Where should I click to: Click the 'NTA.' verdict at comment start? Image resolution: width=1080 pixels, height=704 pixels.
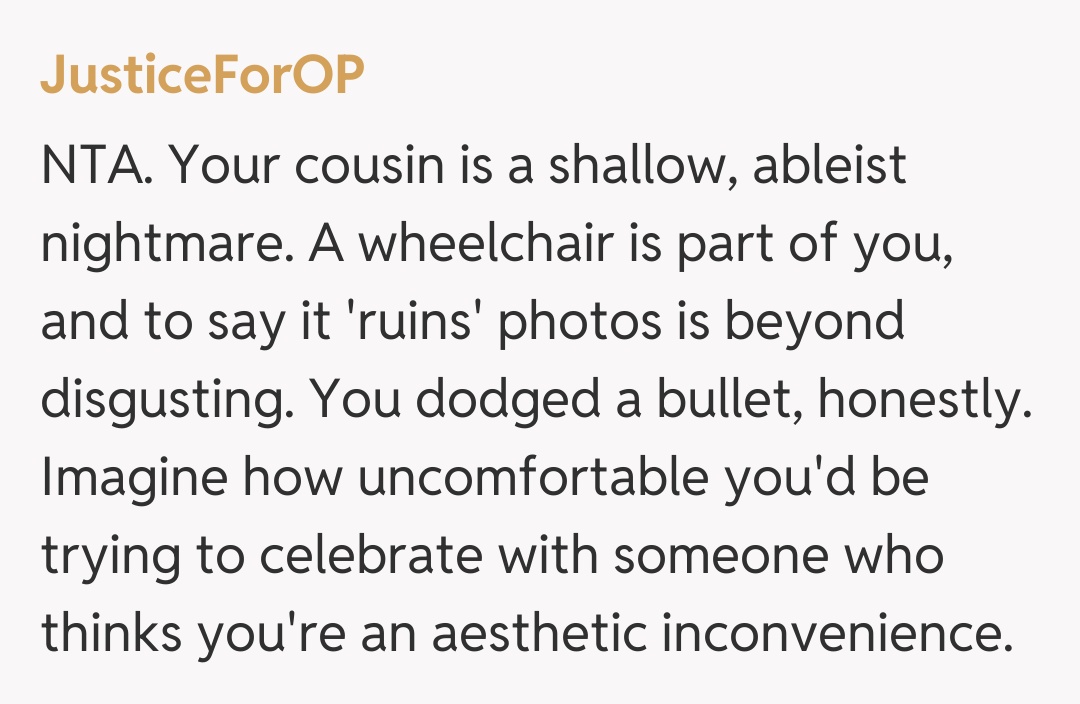tap(97, 165)
